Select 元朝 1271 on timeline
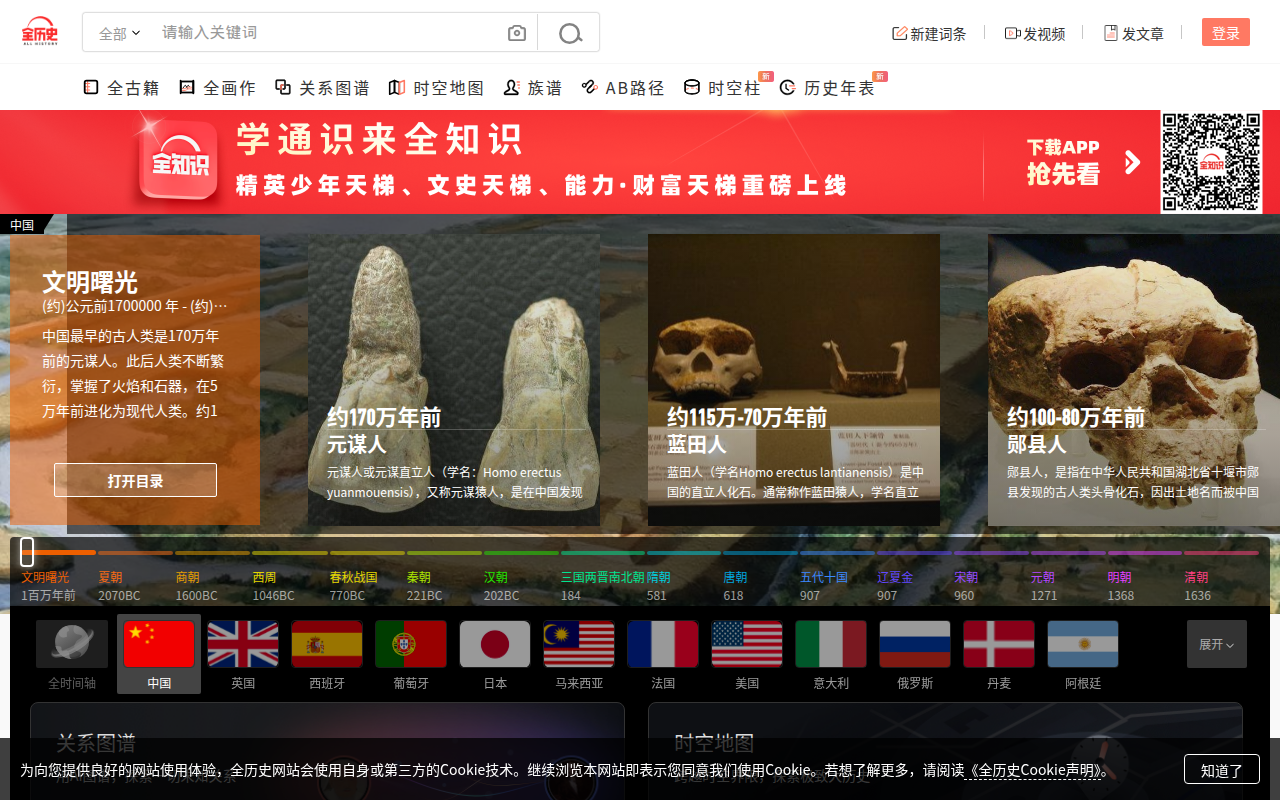The height and width of the screenshot is (800, 1280). pos(1043,586)
